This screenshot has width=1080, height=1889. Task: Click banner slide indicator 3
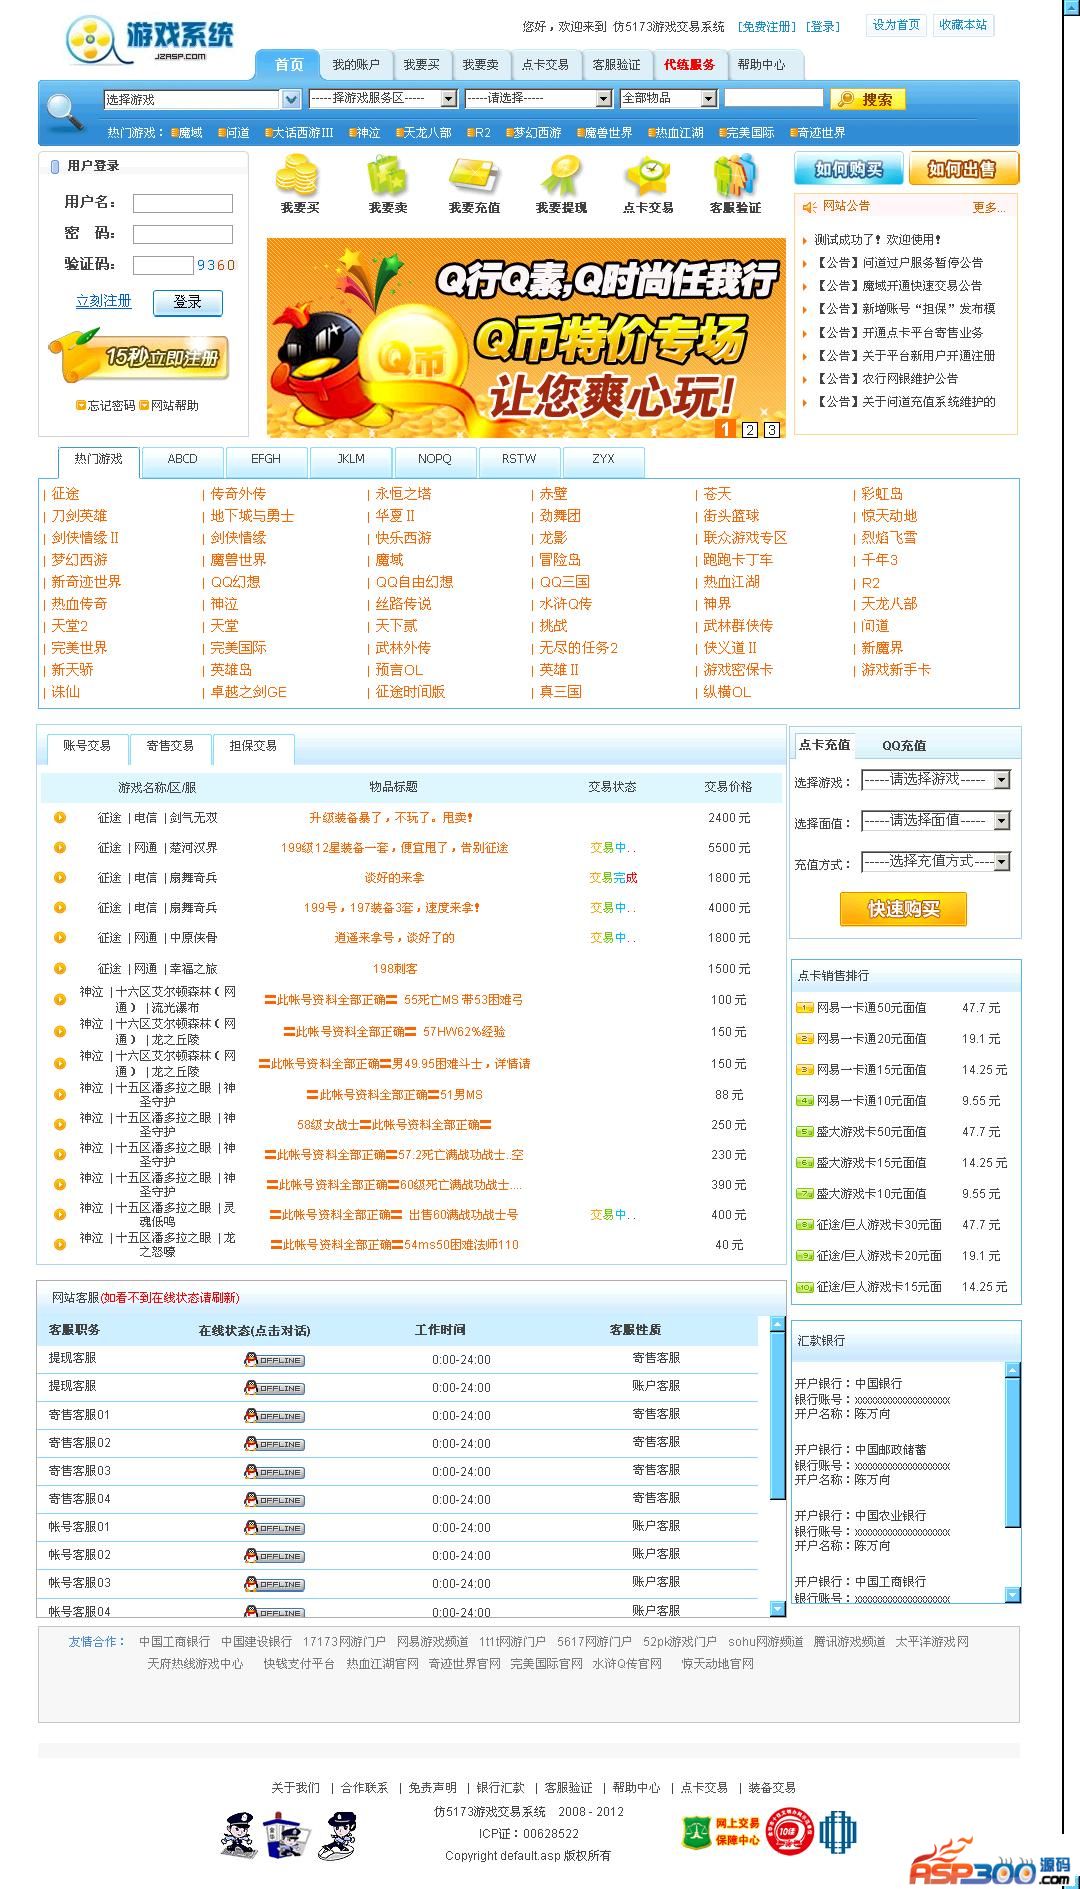click(x=771, y=429)
